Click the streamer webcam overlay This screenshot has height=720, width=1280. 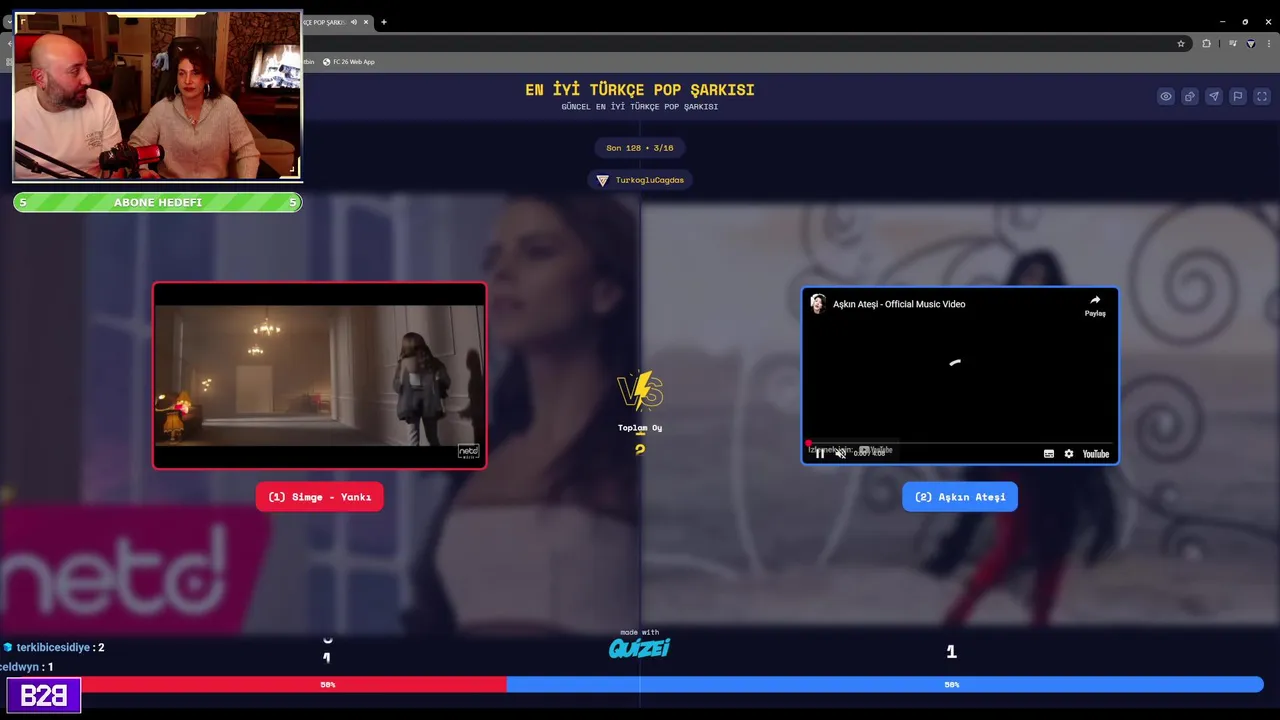coord(157,97)
